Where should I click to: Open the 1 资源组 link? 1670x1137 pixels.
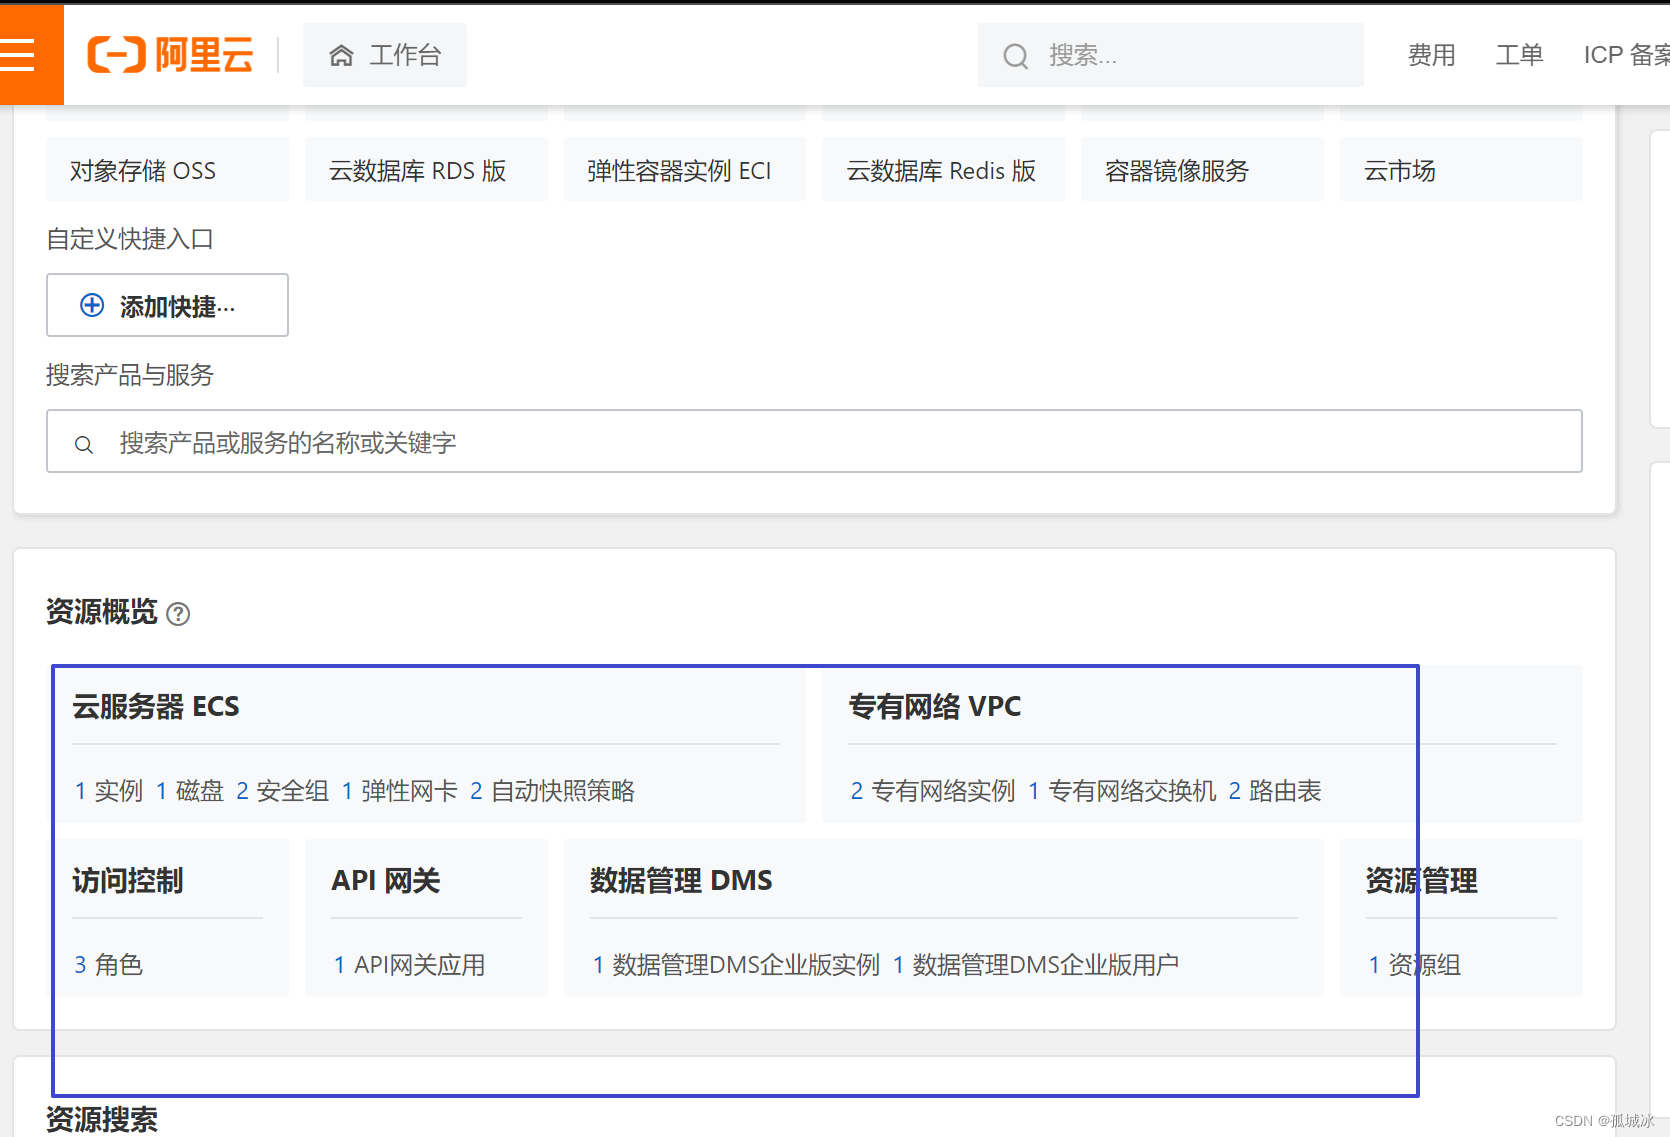tap(1415, 965)
